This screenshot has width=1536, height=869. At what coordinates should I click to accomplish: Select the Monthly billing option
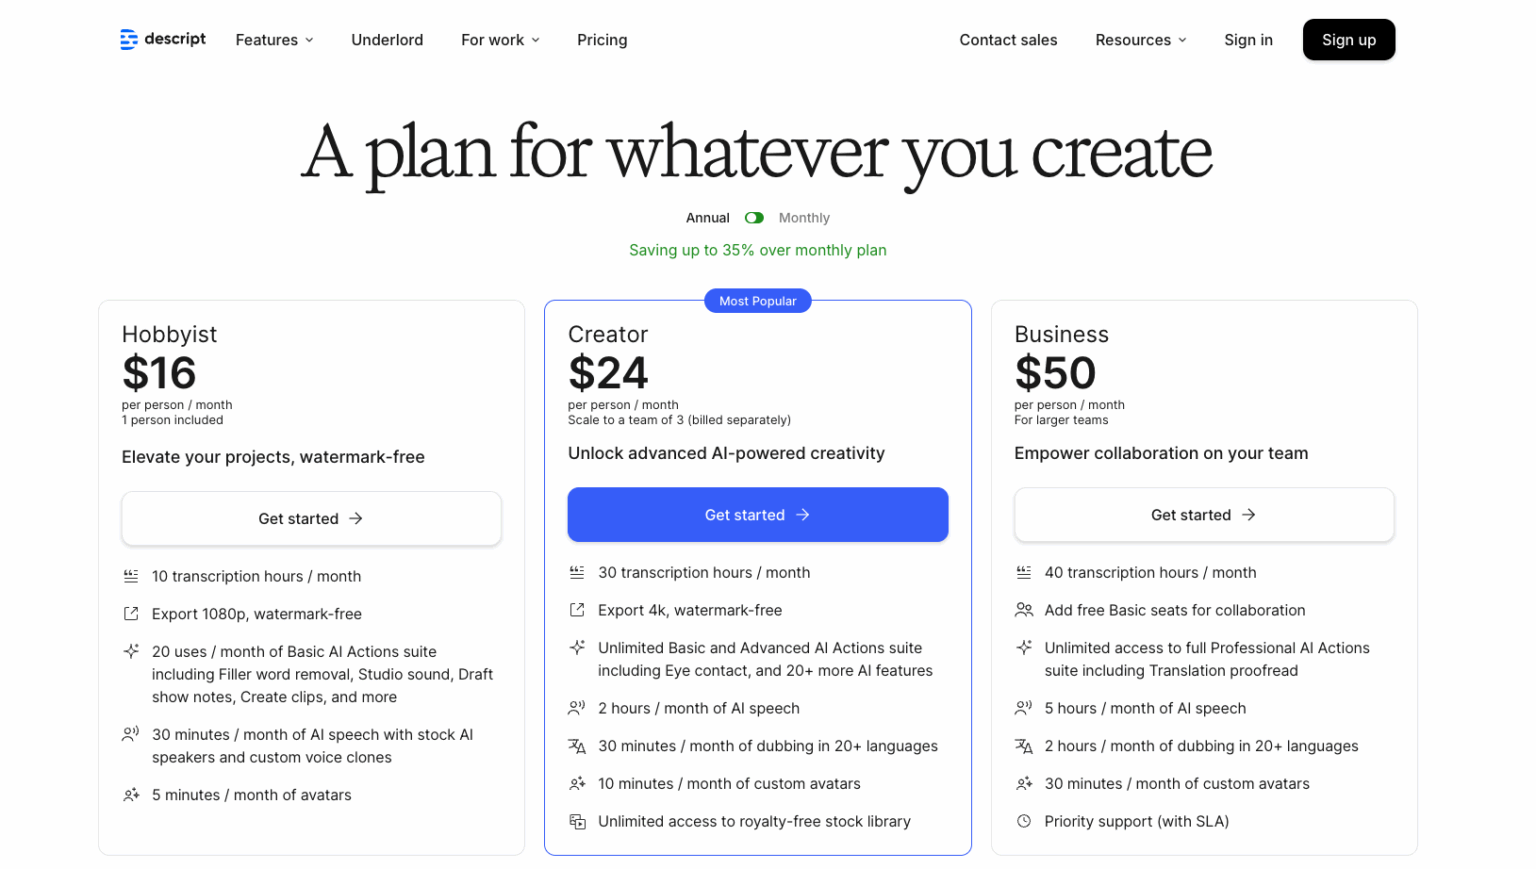(x=804, y=218)
